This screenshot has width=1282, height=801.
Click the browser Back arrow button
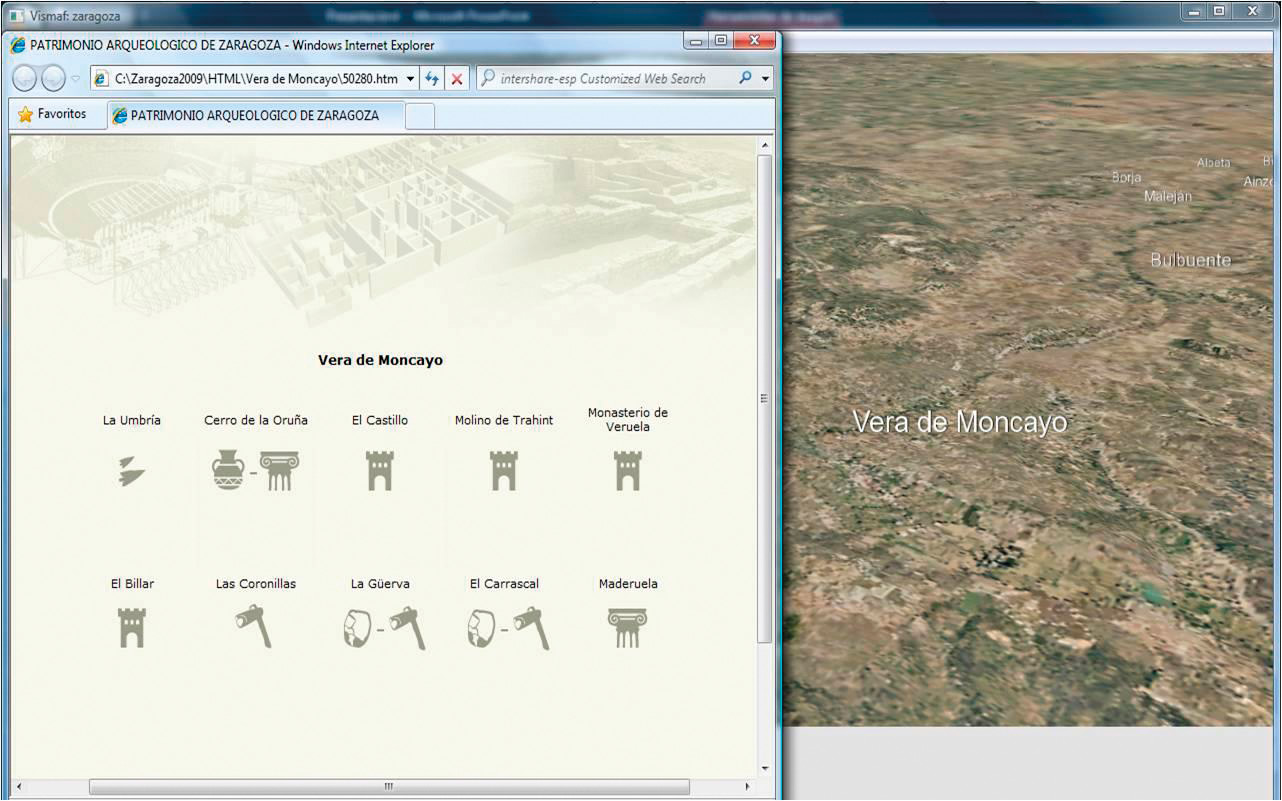click(x=25, y=78)
